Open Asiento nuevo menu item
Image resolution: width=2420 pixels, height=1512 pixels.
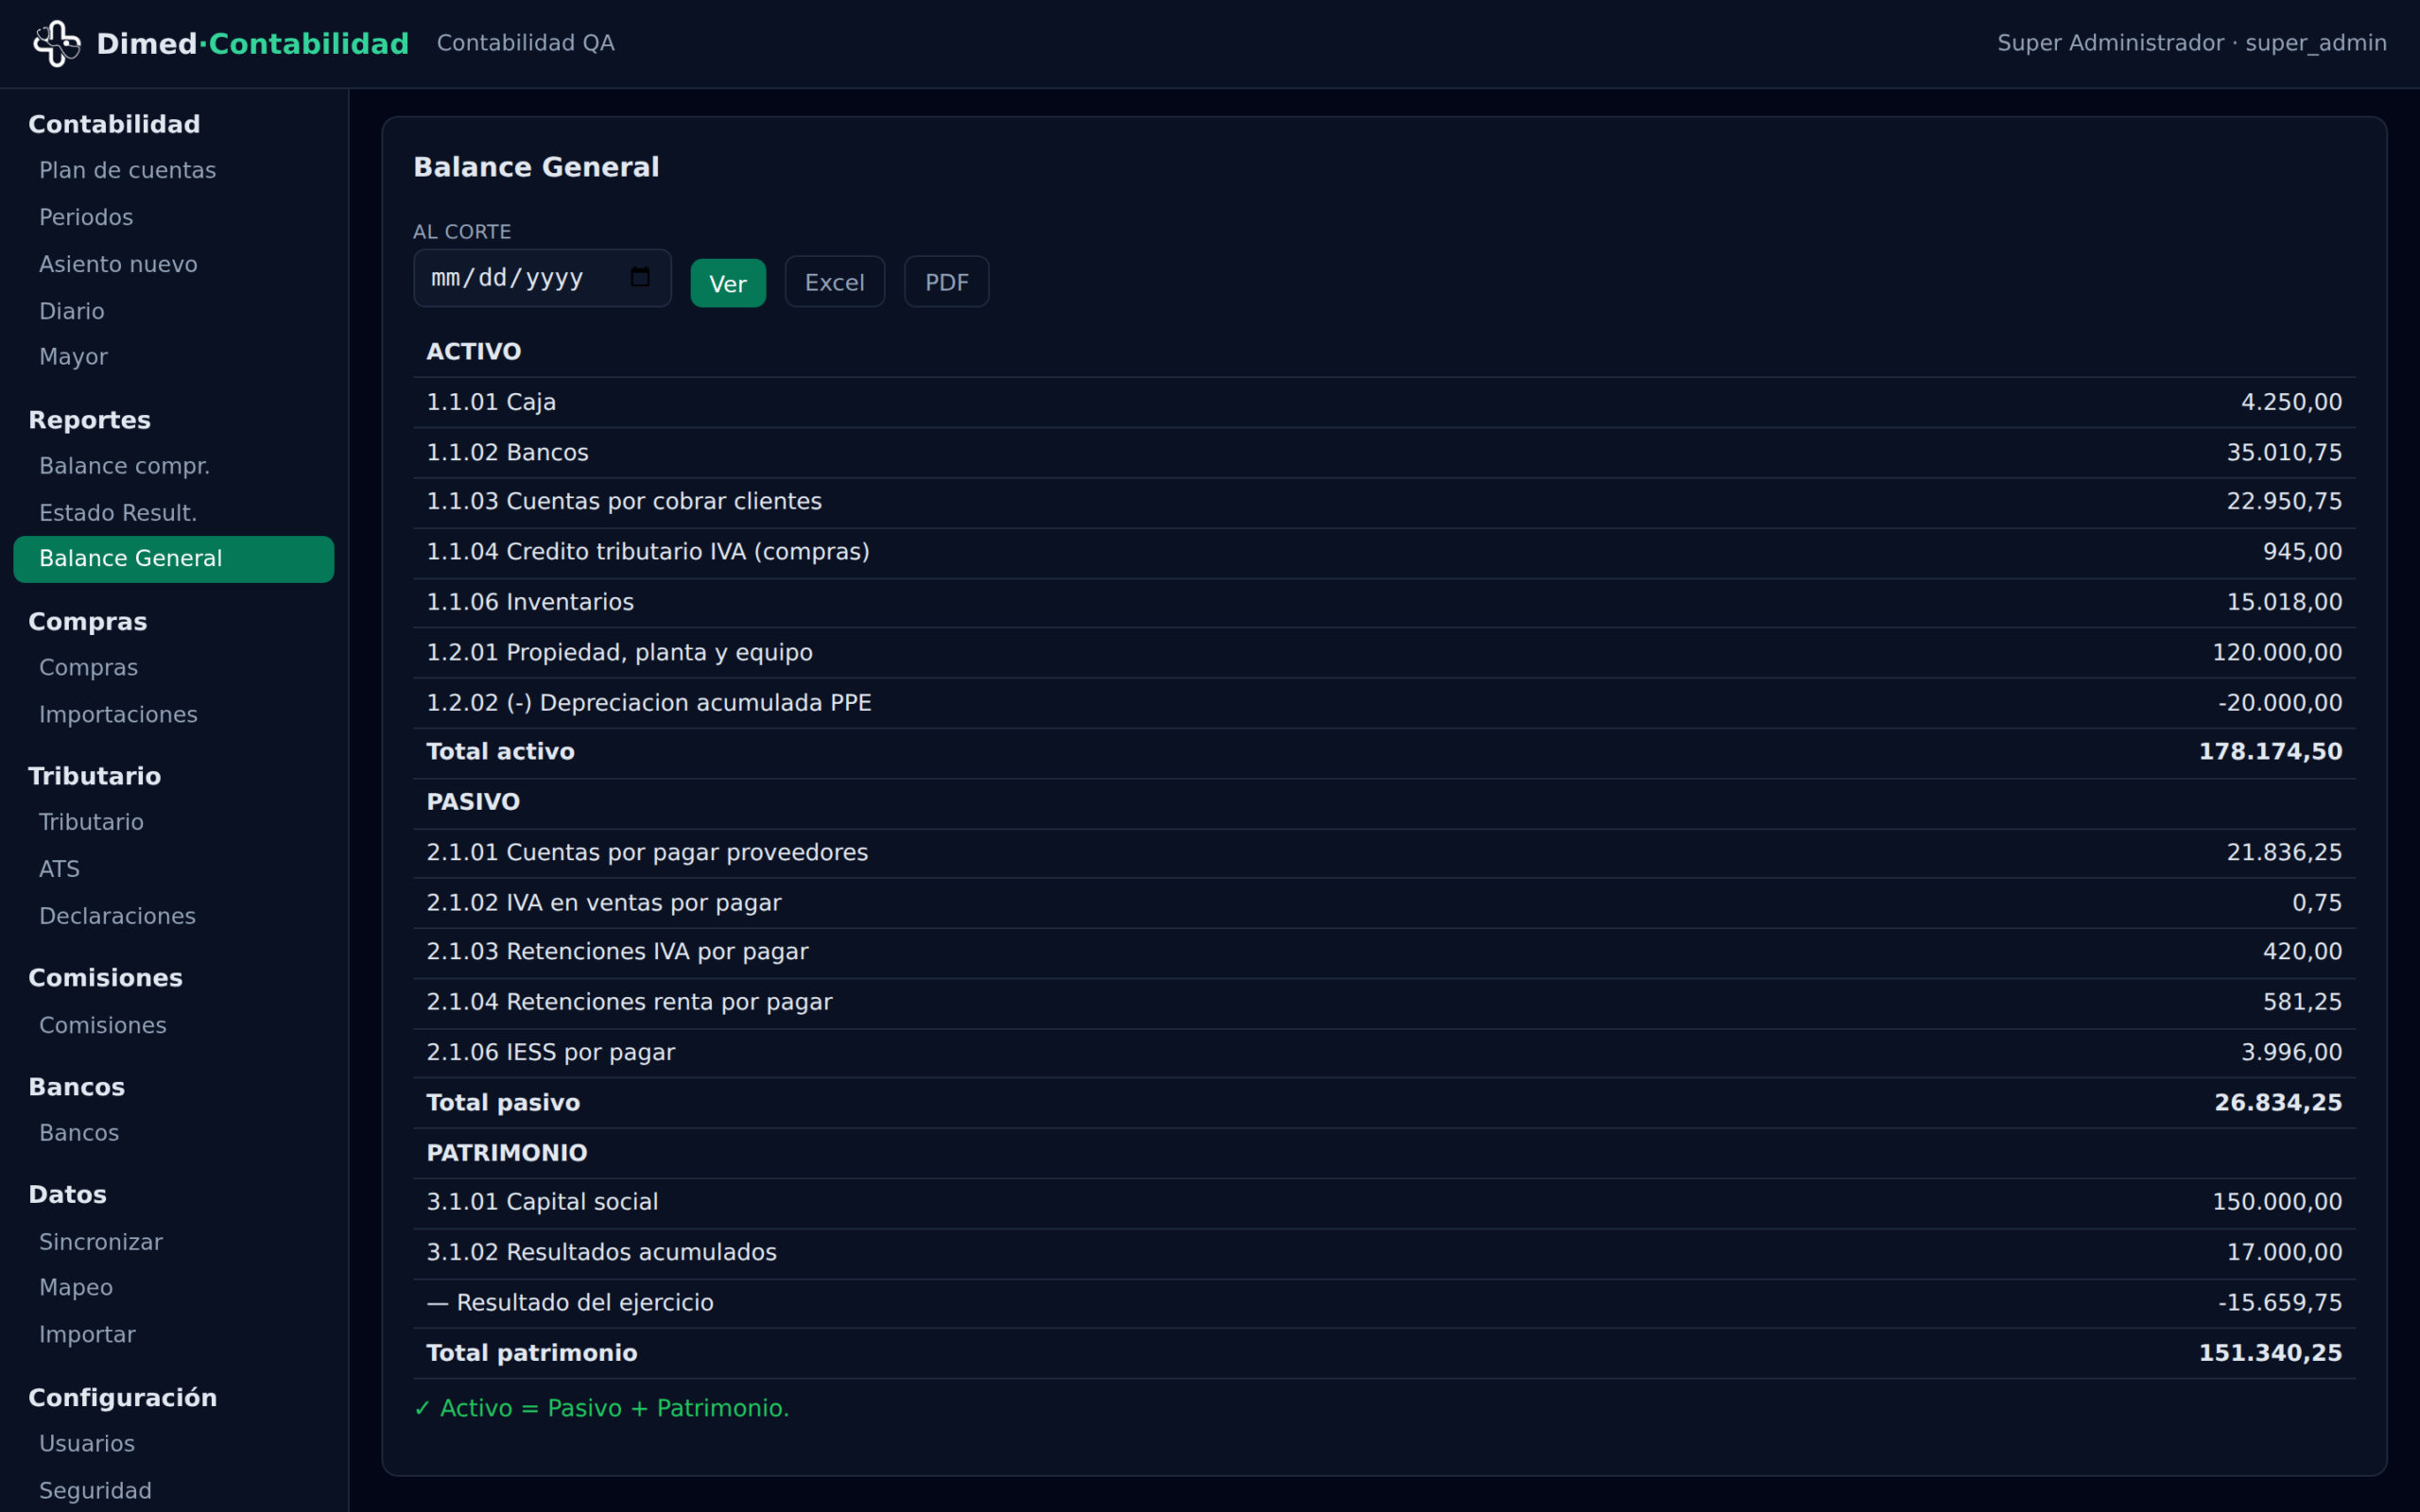pos(118,264)
